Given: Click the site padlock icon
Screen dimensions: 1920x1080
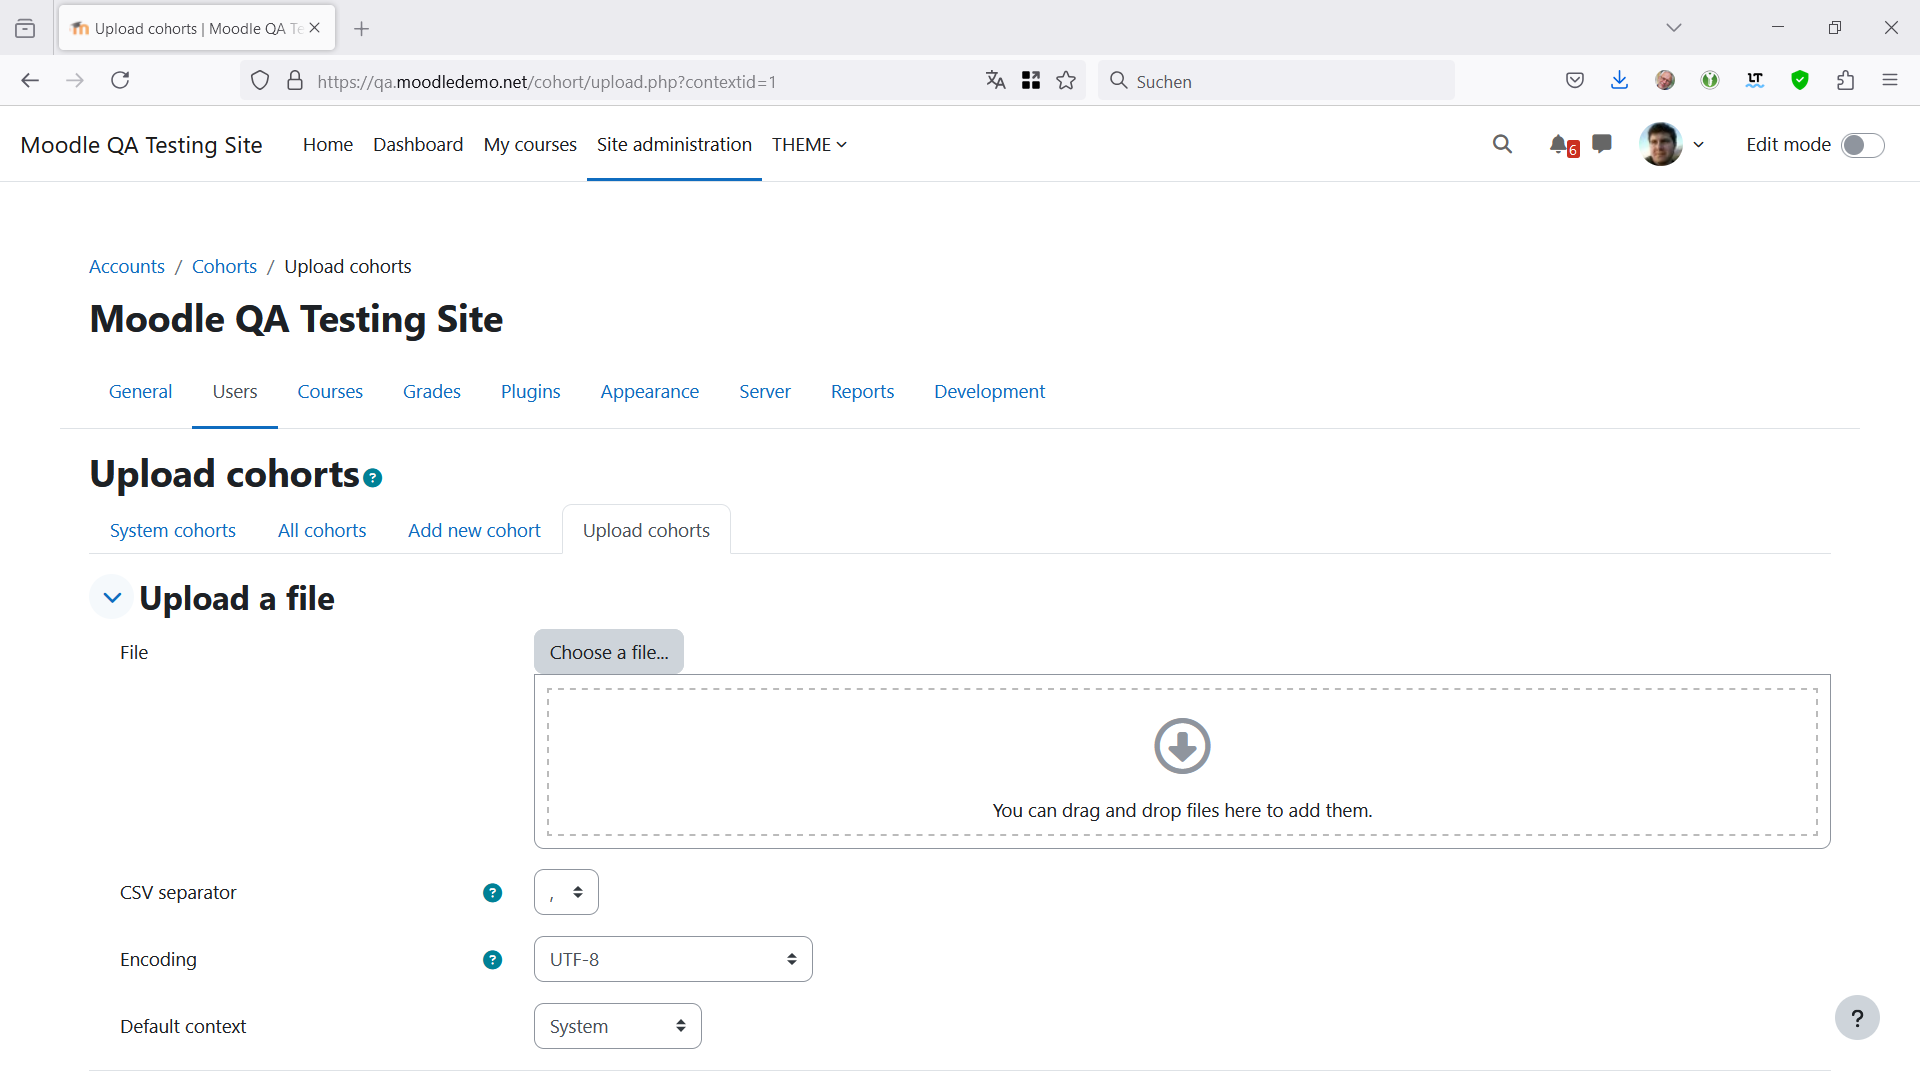Looking at the screenshot, I should tap(295, 81).
